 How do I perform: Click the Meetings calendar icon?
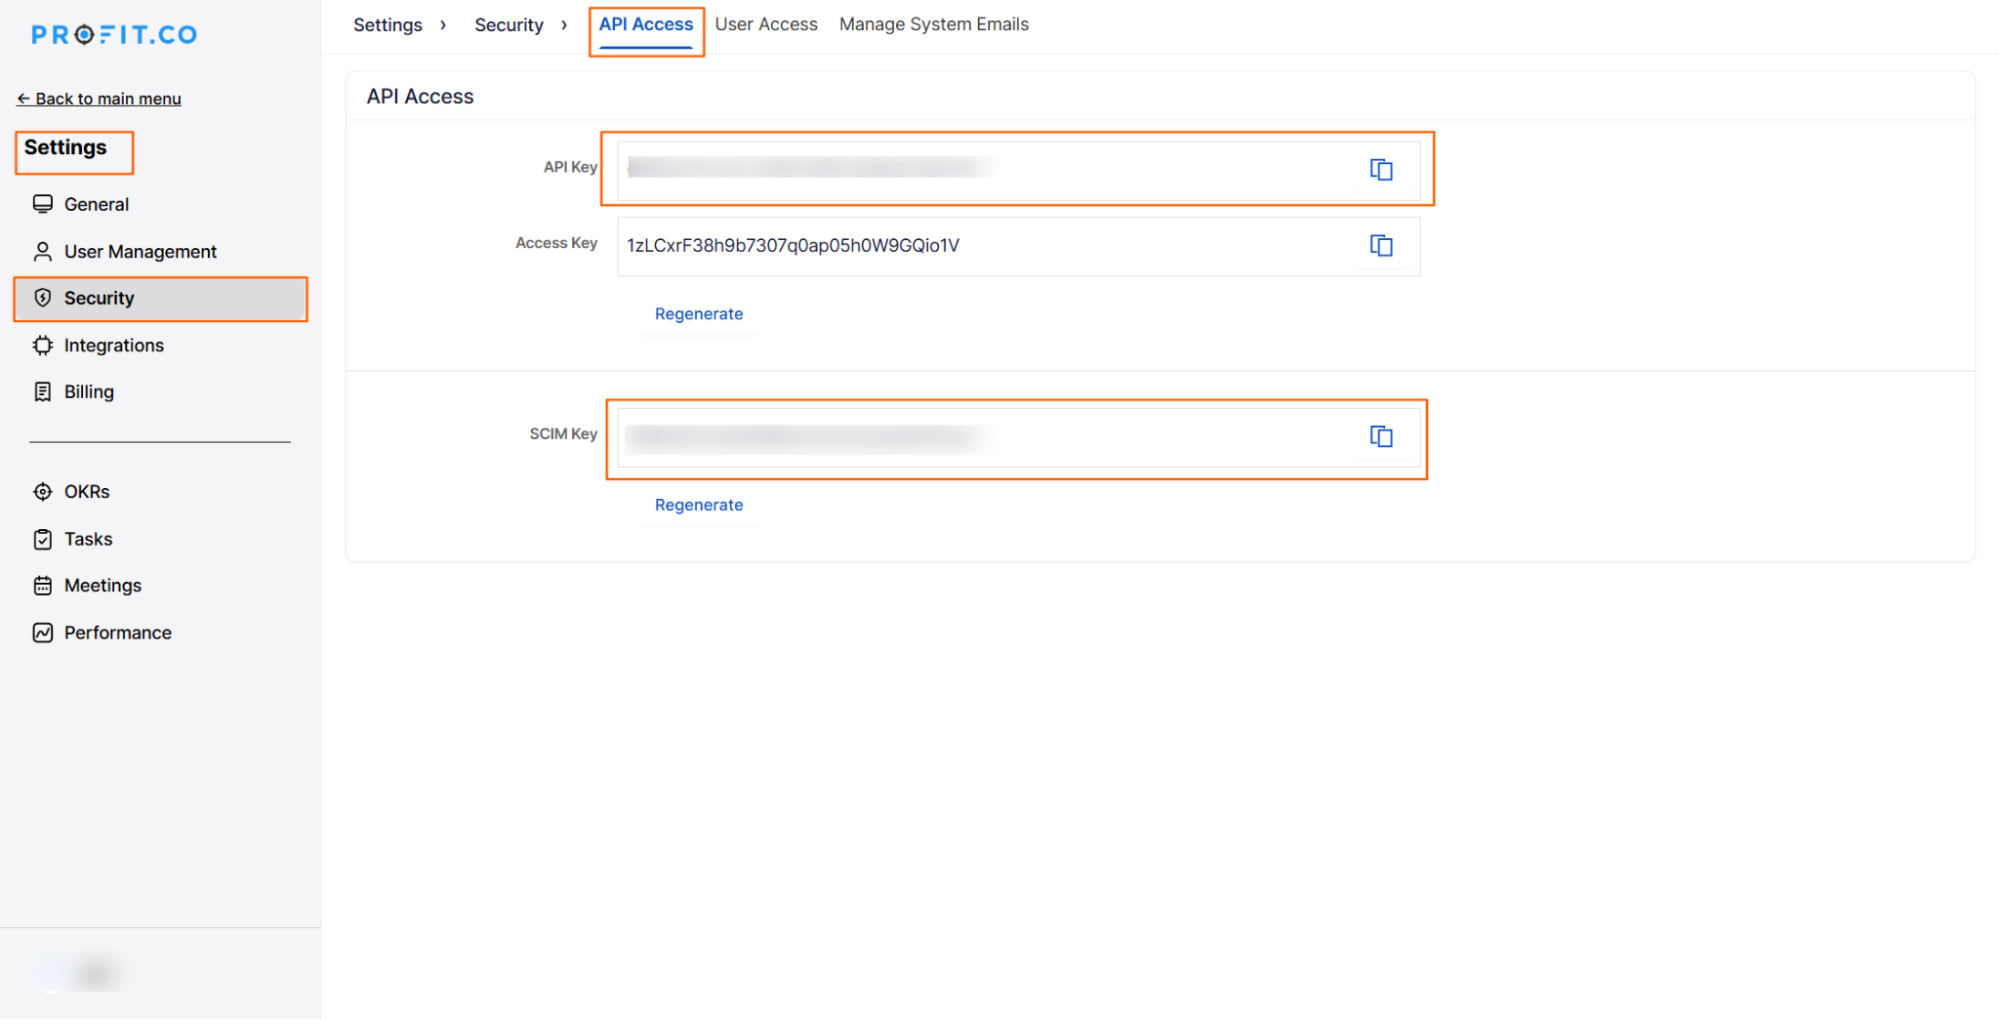coord(43,586)
